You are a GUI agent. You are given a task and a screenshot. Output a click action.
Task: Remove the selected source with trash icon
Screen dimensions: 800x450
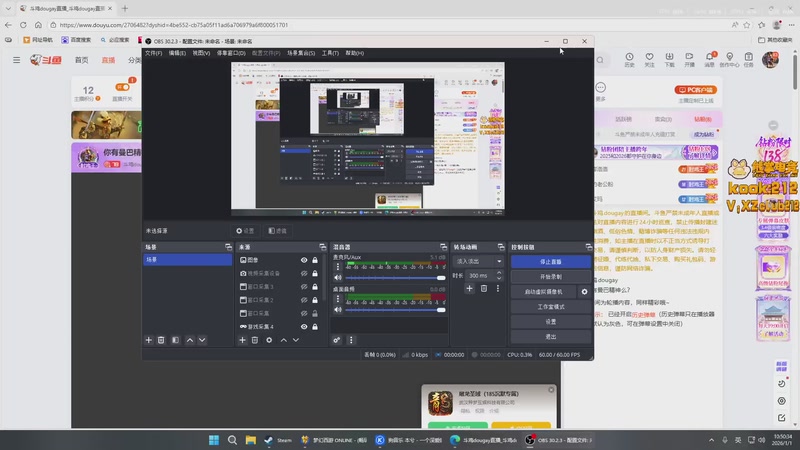coord(255,340)
